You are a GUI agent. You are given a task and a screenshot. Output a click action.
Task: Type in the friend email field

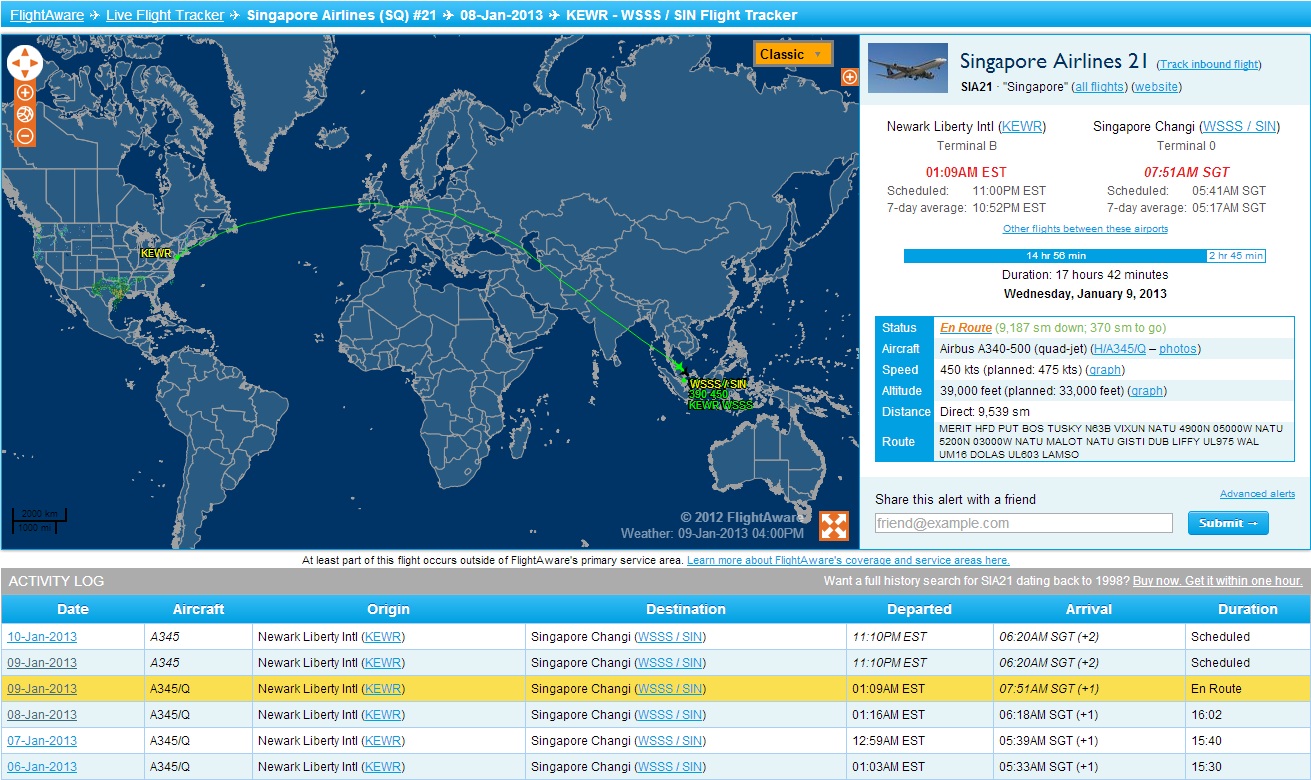pos(1022,523)
